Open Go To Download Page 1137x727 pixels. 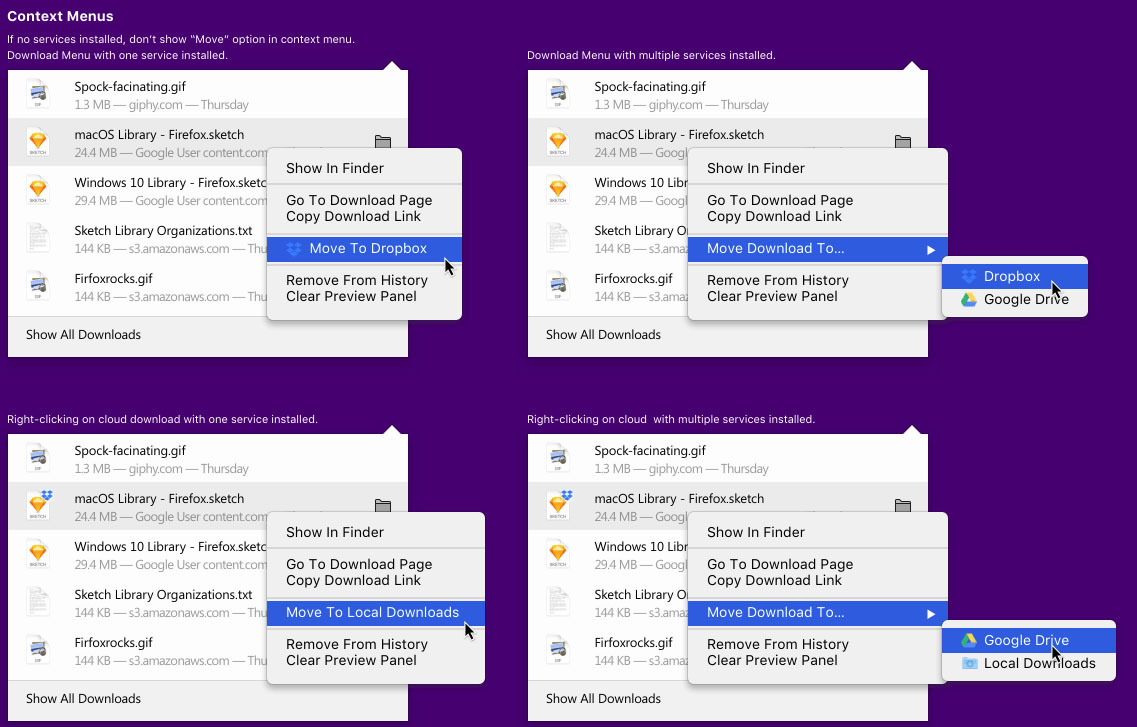point(359,200)
